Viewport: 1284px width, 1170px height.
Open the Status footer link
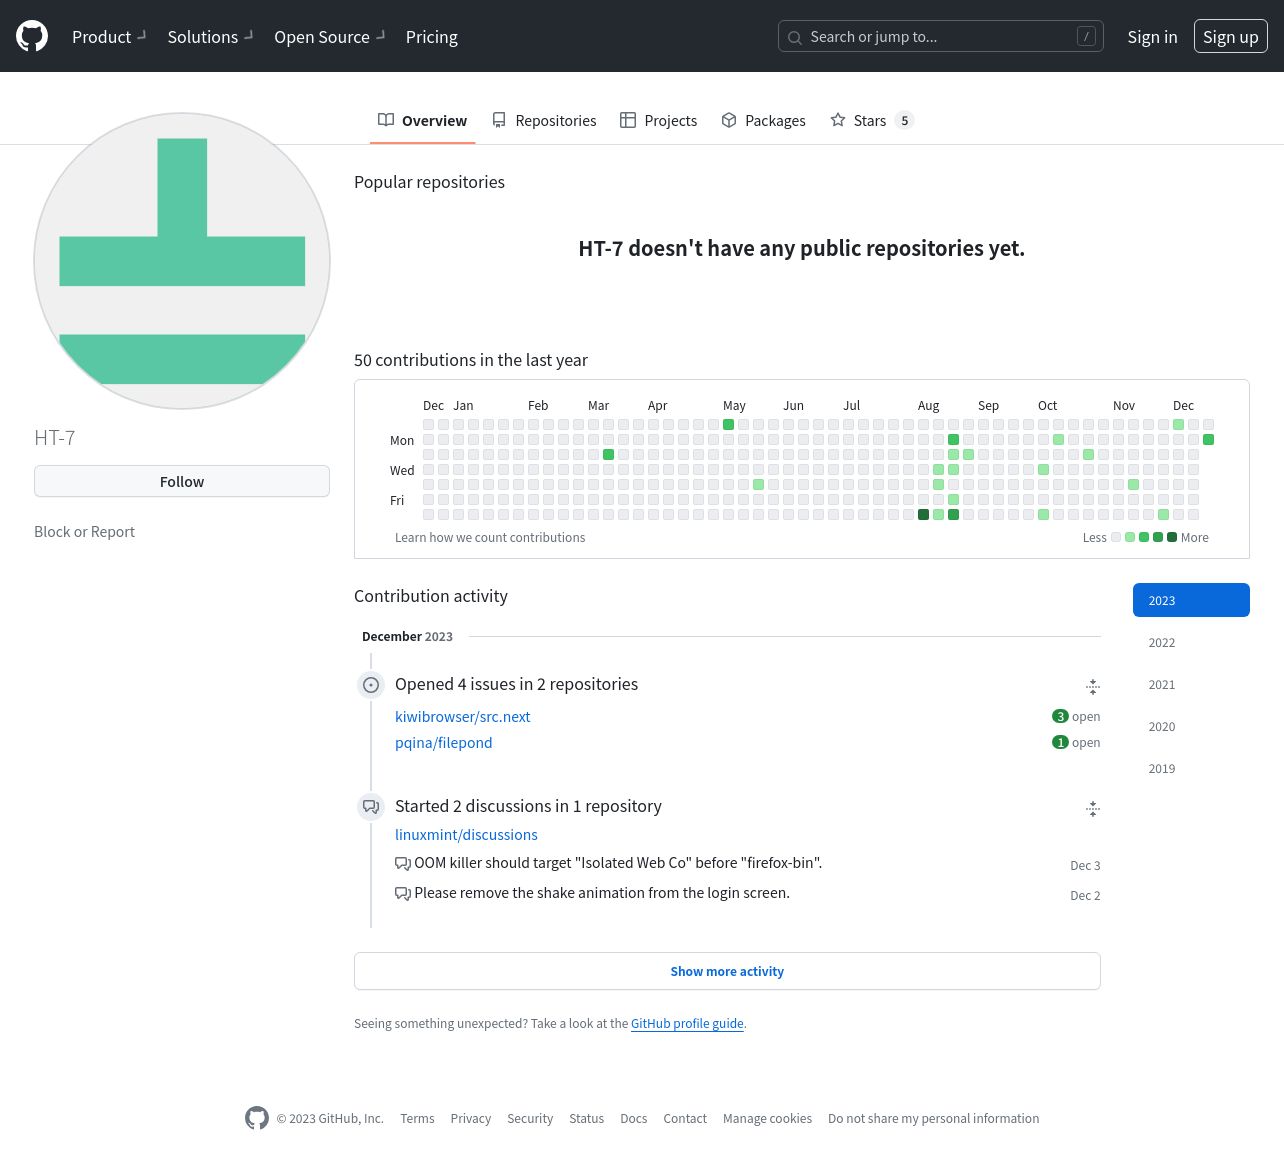[586, 1119]
